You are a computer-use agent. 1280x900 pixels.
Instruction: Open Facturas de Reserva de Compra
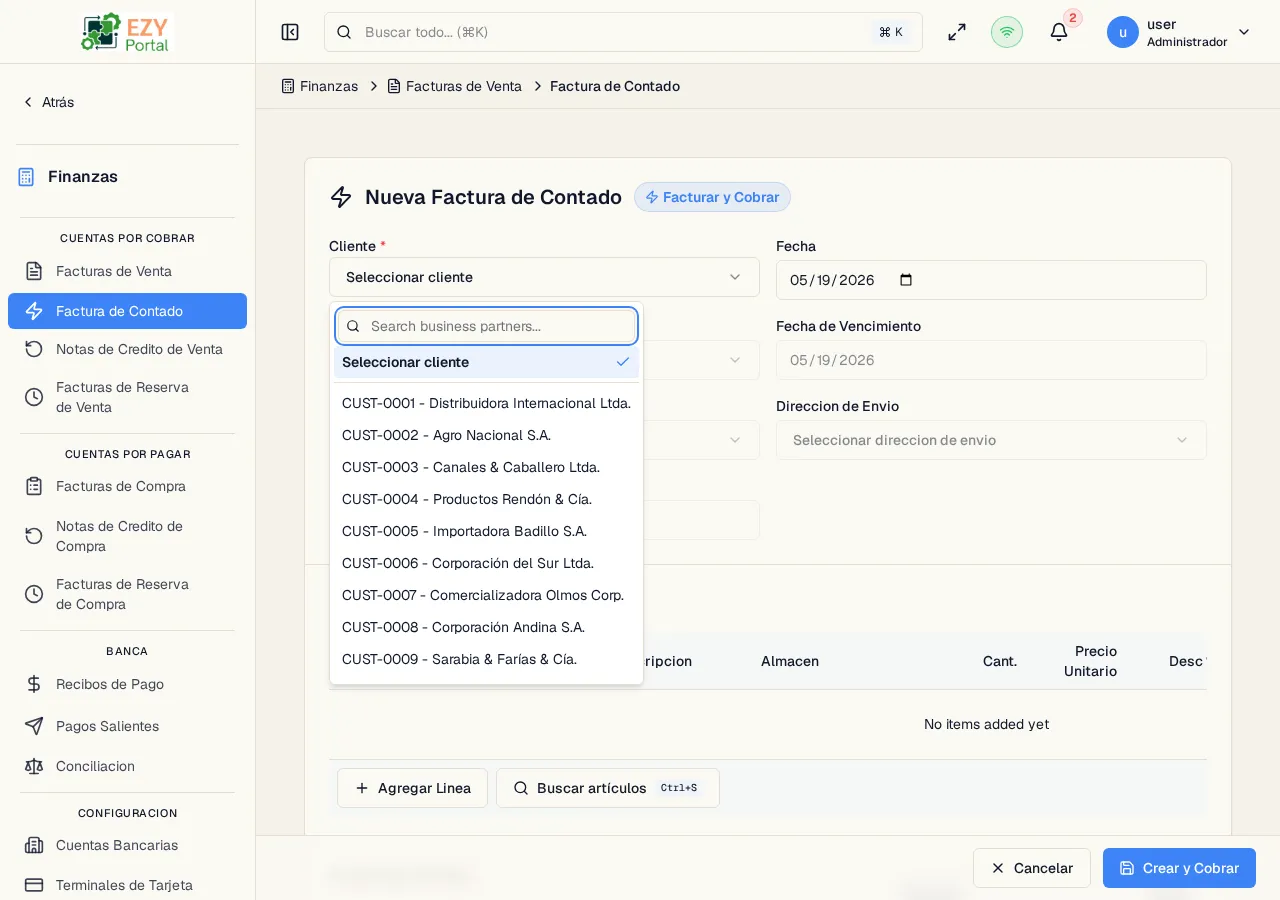(127, 594)
